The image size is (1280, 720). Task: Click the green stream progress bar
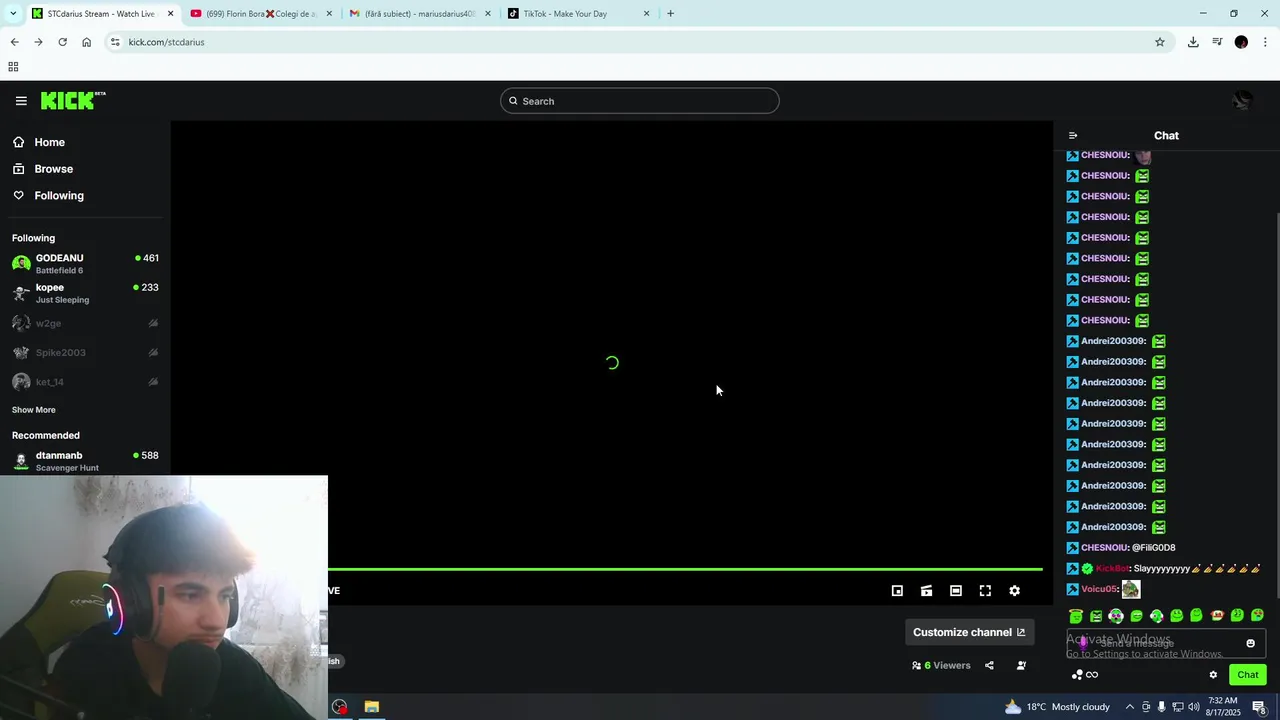pyautogui.click(x=685, y=569)
